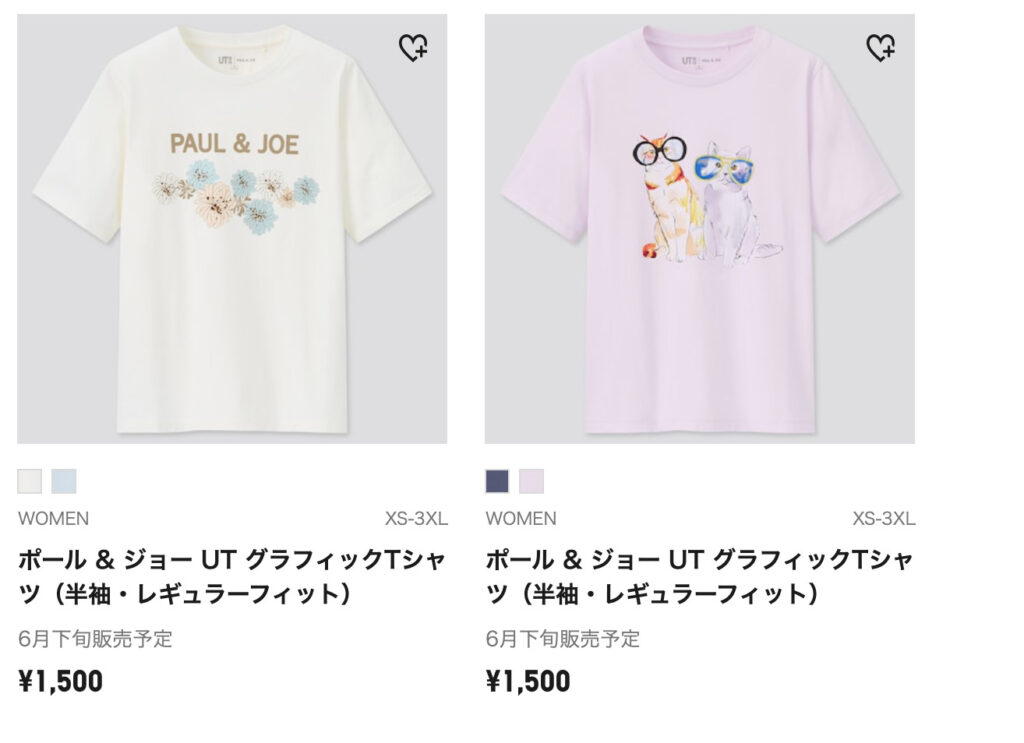Open the white floral PAUL & JOE T-shirt image

coord(232,229)
